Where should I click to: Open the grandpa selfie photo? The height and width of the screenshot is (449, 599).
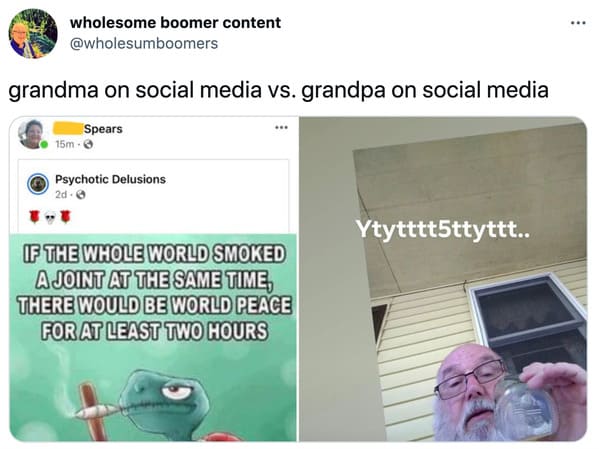pos(443,279)
